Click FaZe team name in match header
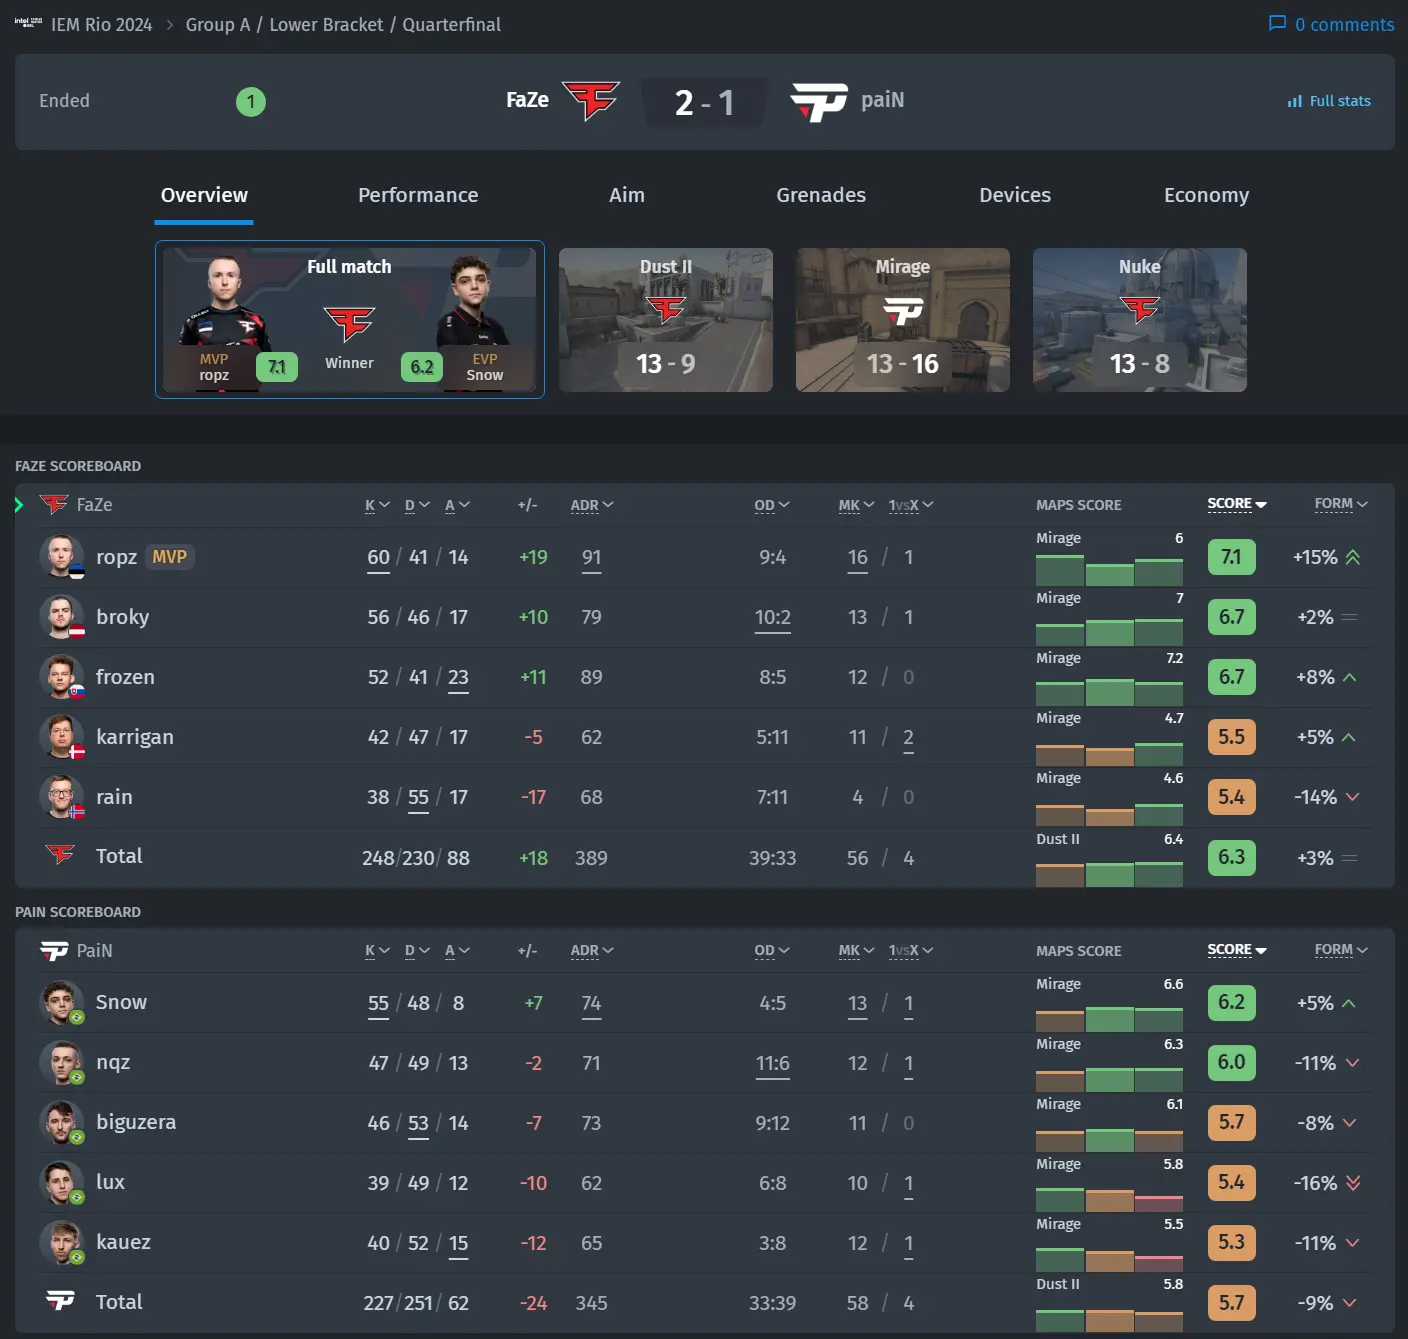The image size is (1408, 1339). pyautogui.click(x=527, y=100)
